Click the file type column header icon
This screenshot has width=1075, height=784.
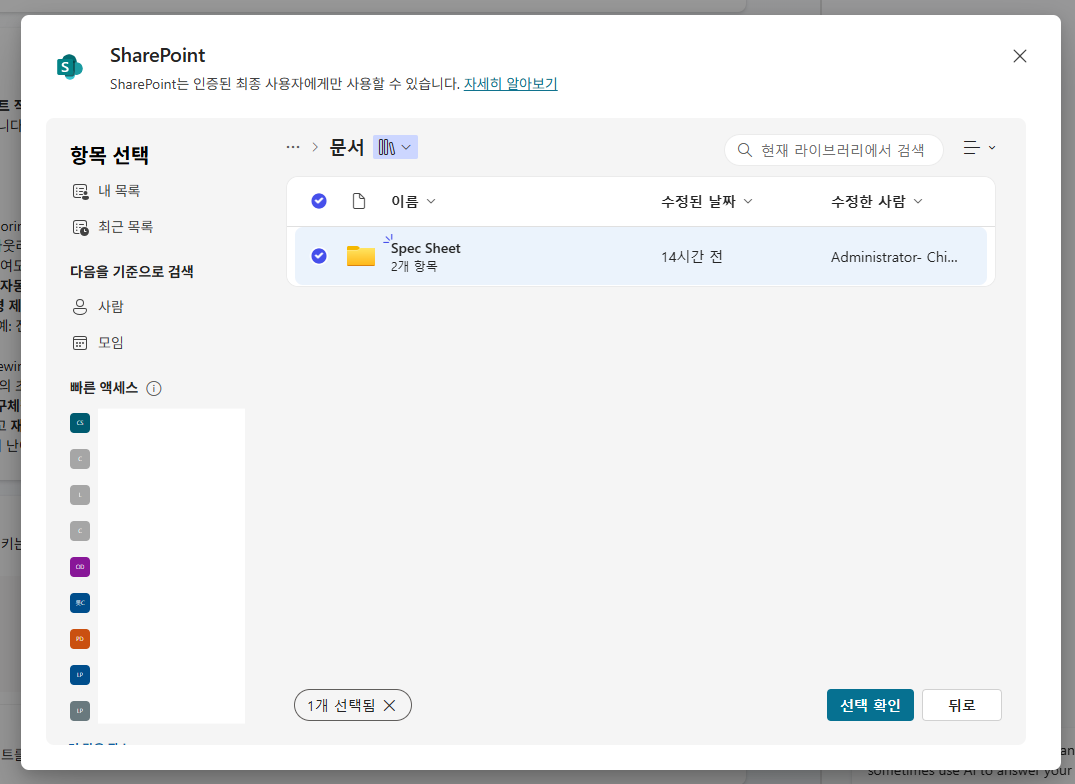[x=359, y=201]
